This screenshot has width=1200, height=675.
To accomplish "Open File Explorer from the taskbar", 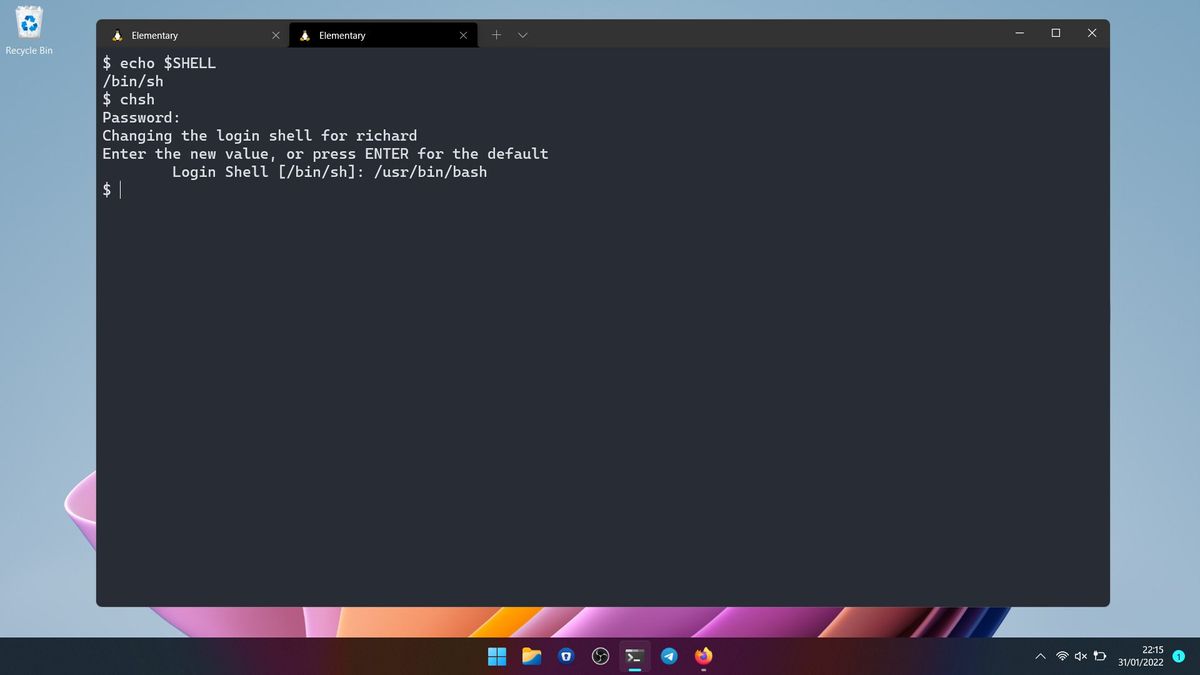I will pyautogui.click(x=531, y=656).
